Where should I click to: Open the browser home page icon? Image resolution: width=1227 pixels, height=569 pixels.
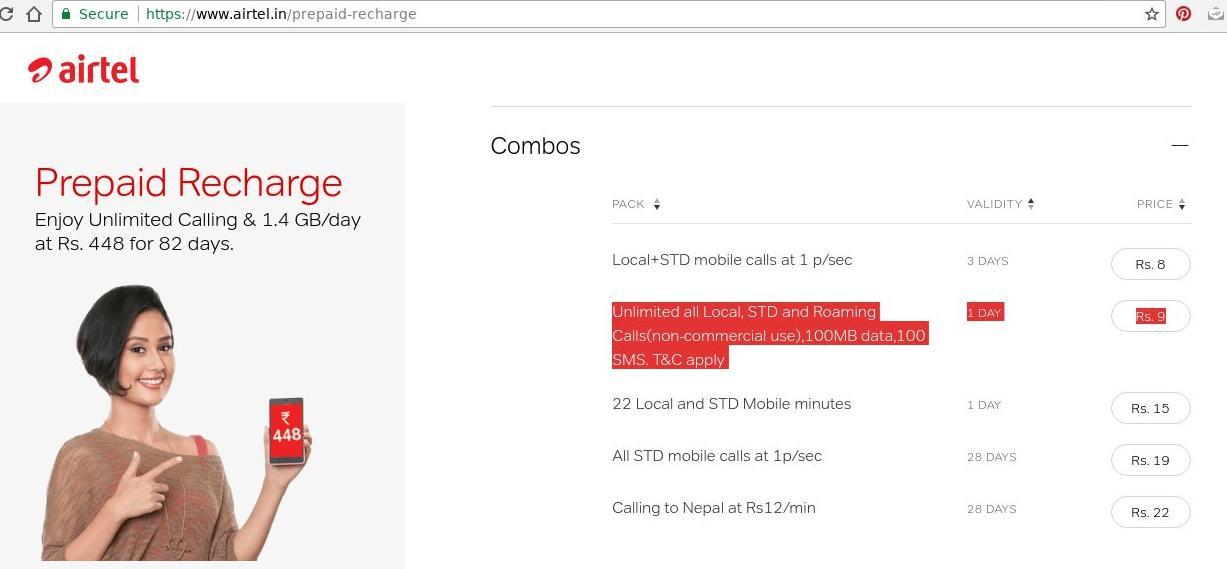click(x=34, y=14)
